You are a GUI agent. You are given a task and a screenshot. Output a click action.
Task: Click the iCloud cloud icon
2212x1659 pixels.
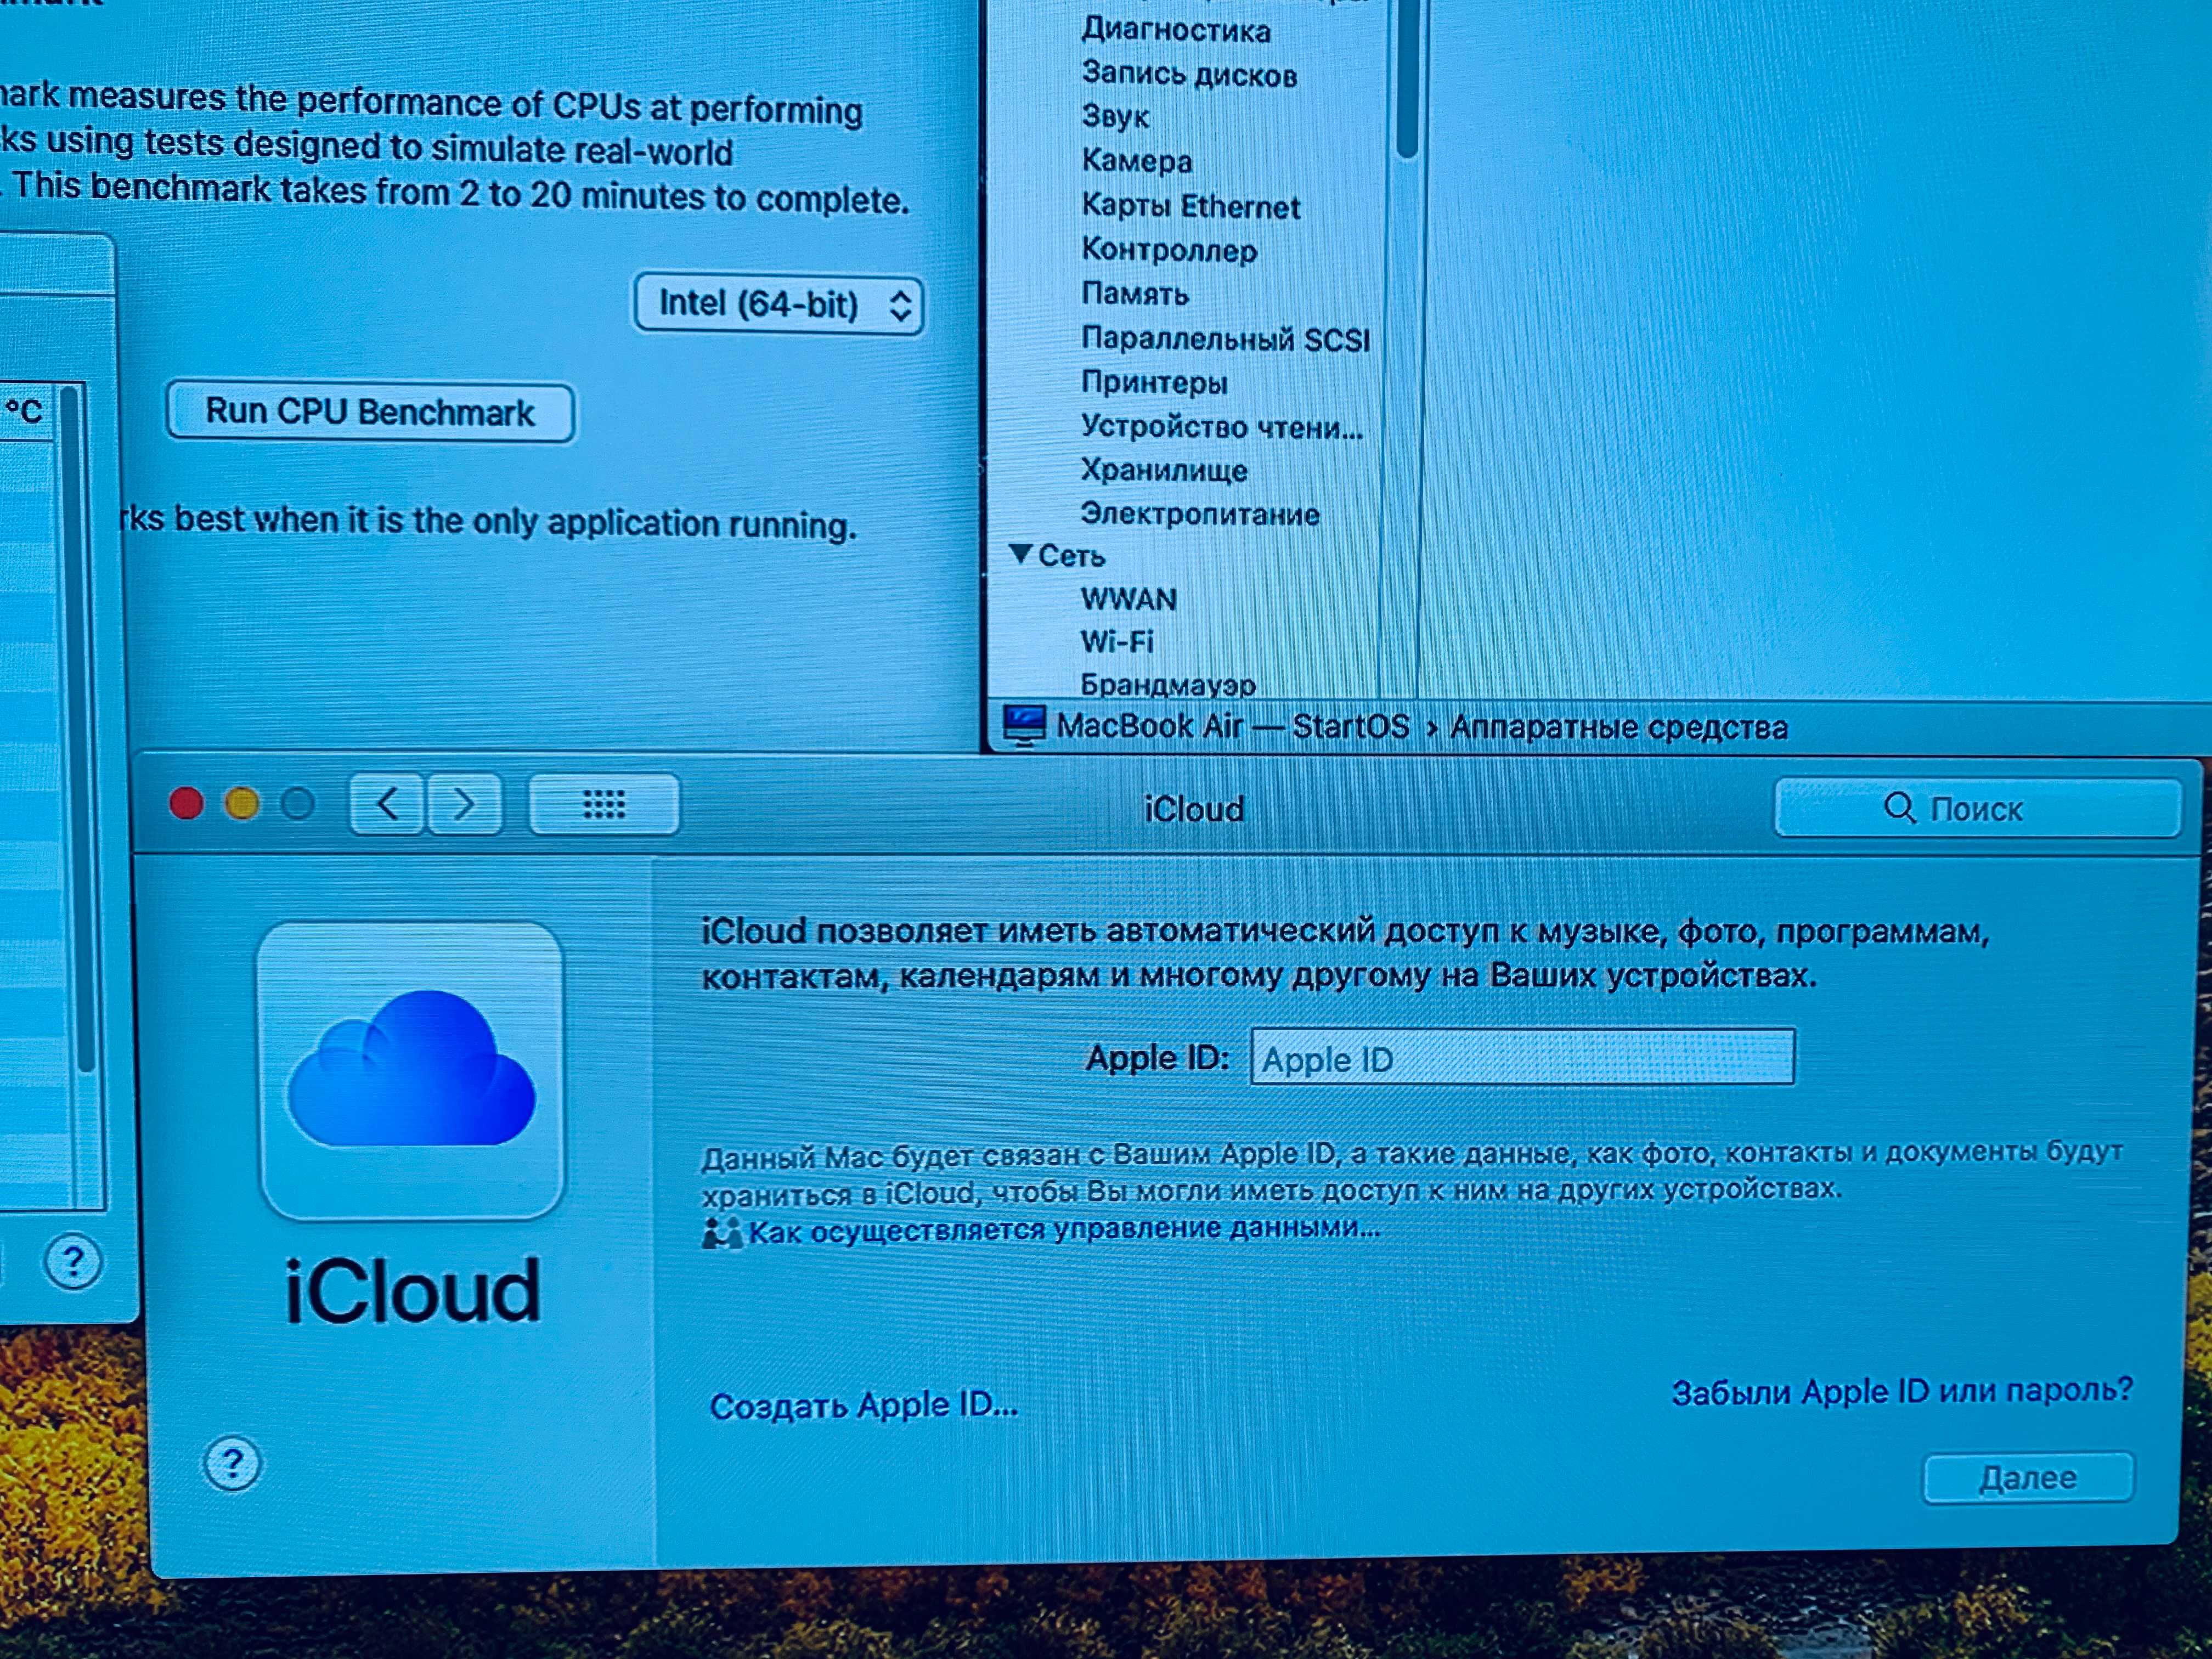(x=411, y=1069)
